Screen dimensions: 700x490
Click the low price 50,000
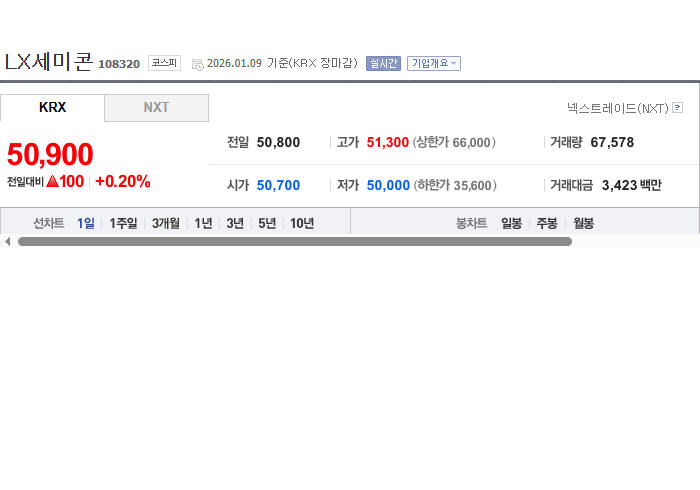coord(388,185)
